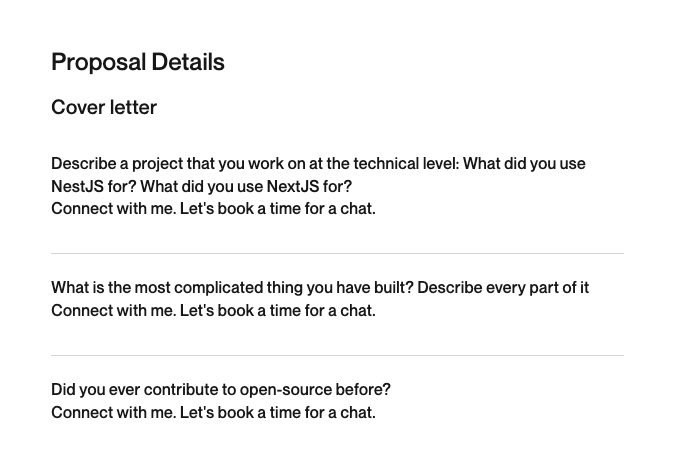
Task: Click the "Did you ever contribute to open-source" question
Action: pos(221,390)
